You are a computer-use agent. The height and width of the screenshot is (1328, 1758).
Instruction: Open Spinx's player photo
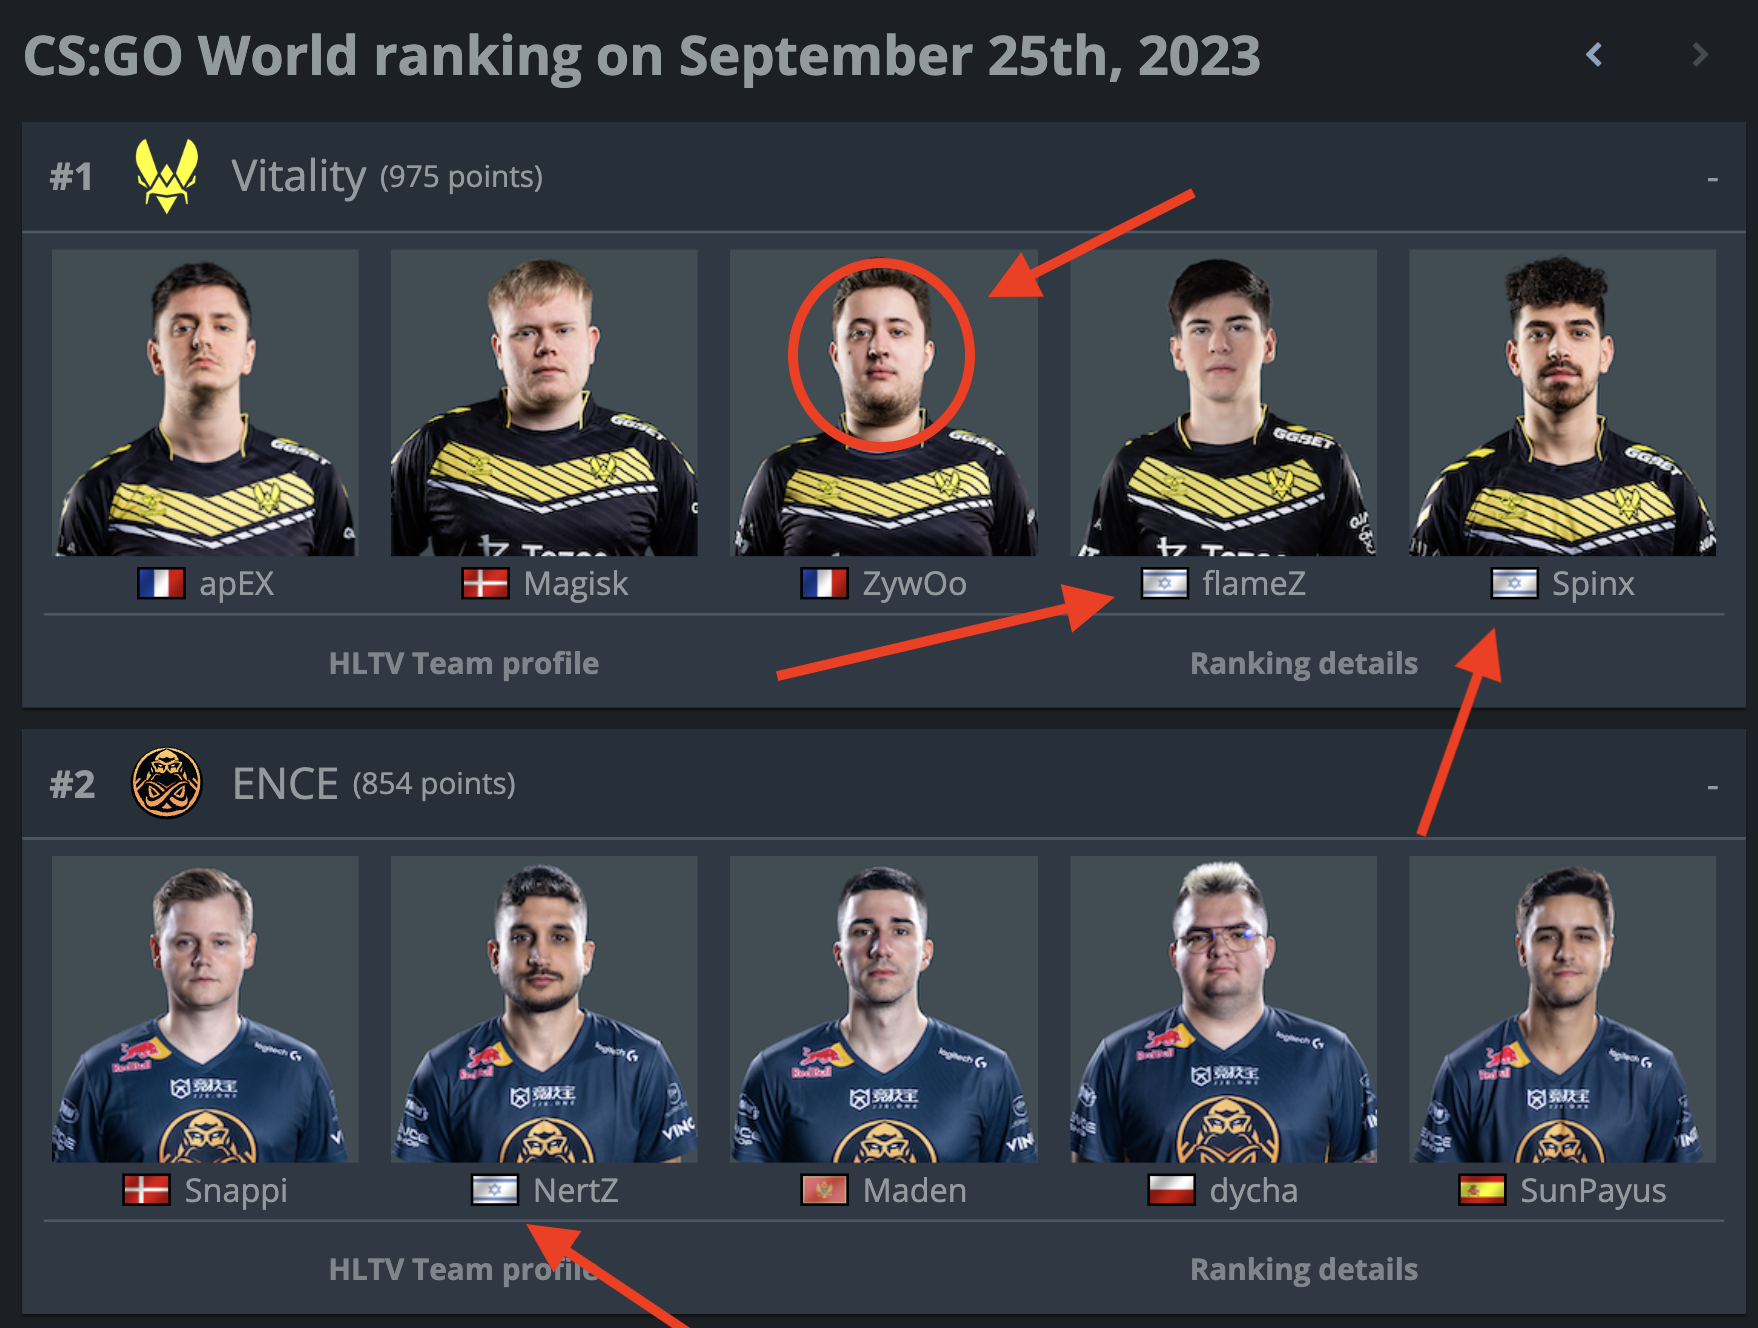(1563, 403)
